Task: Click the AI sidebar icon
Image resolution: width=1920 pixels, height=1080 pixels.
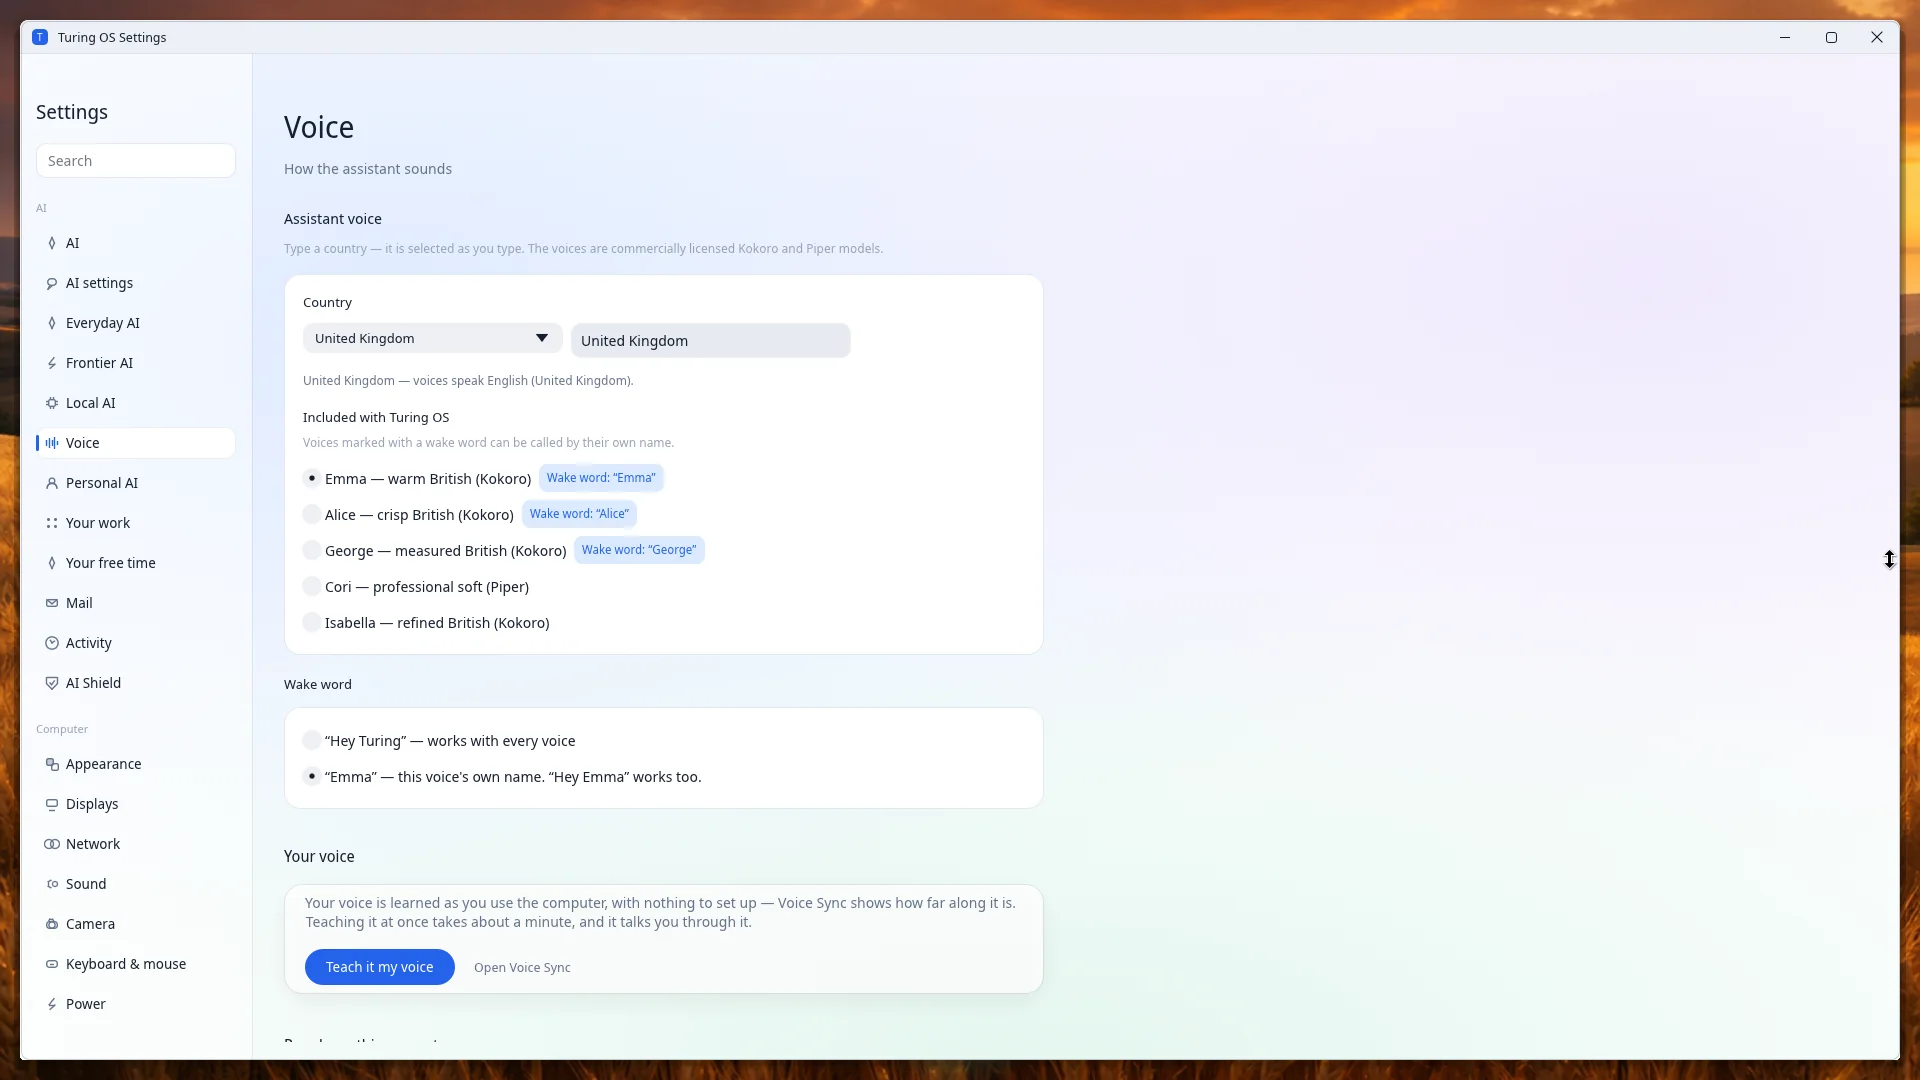Action: [52, 243]
